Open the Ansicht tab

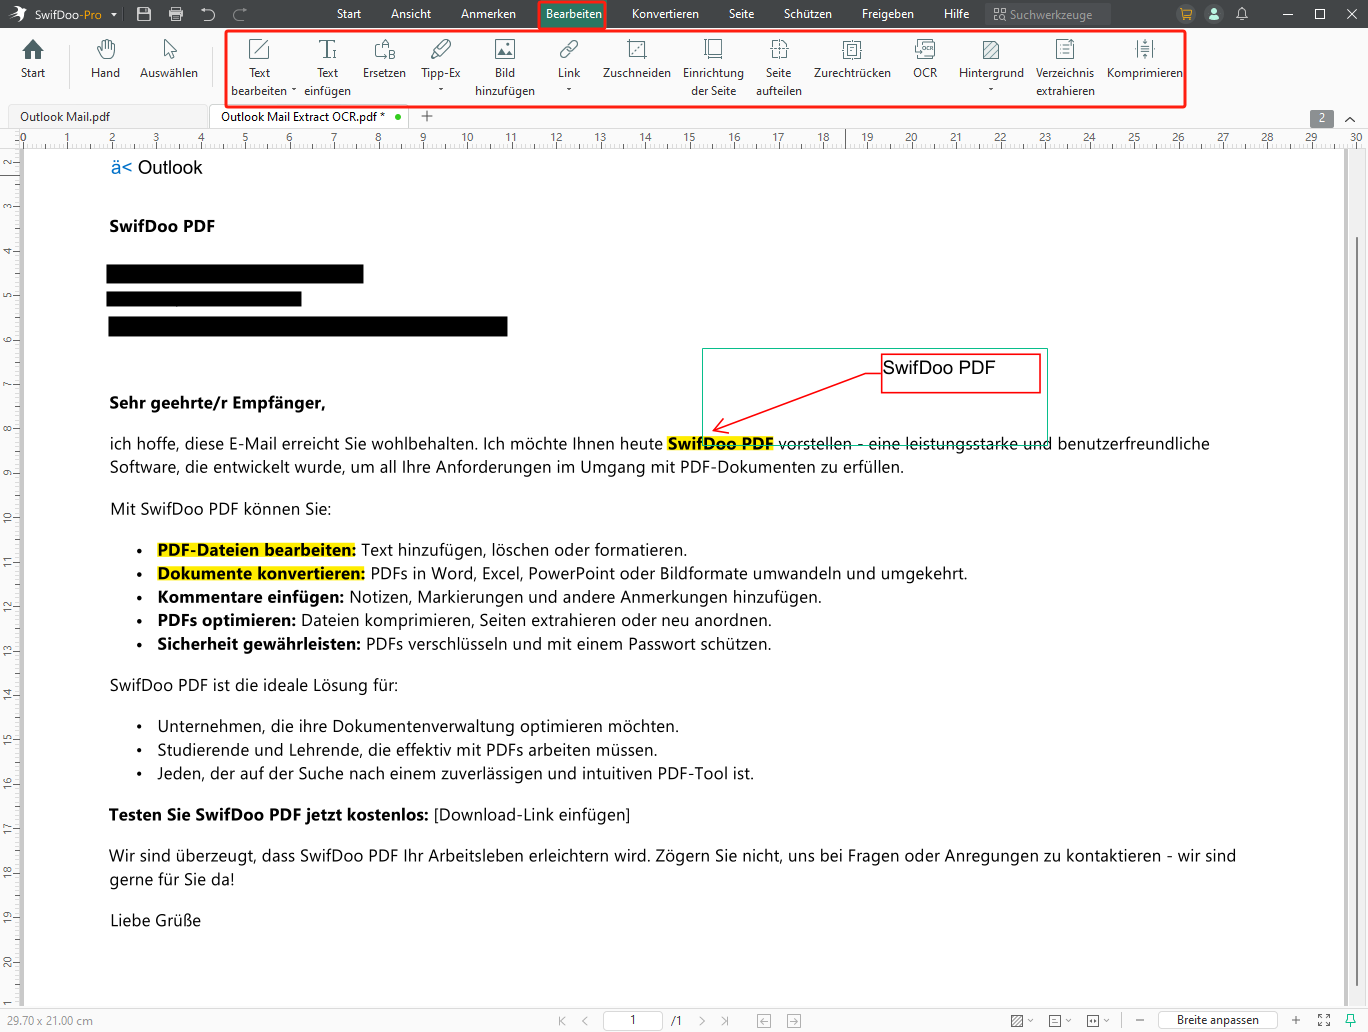(411, 14)
